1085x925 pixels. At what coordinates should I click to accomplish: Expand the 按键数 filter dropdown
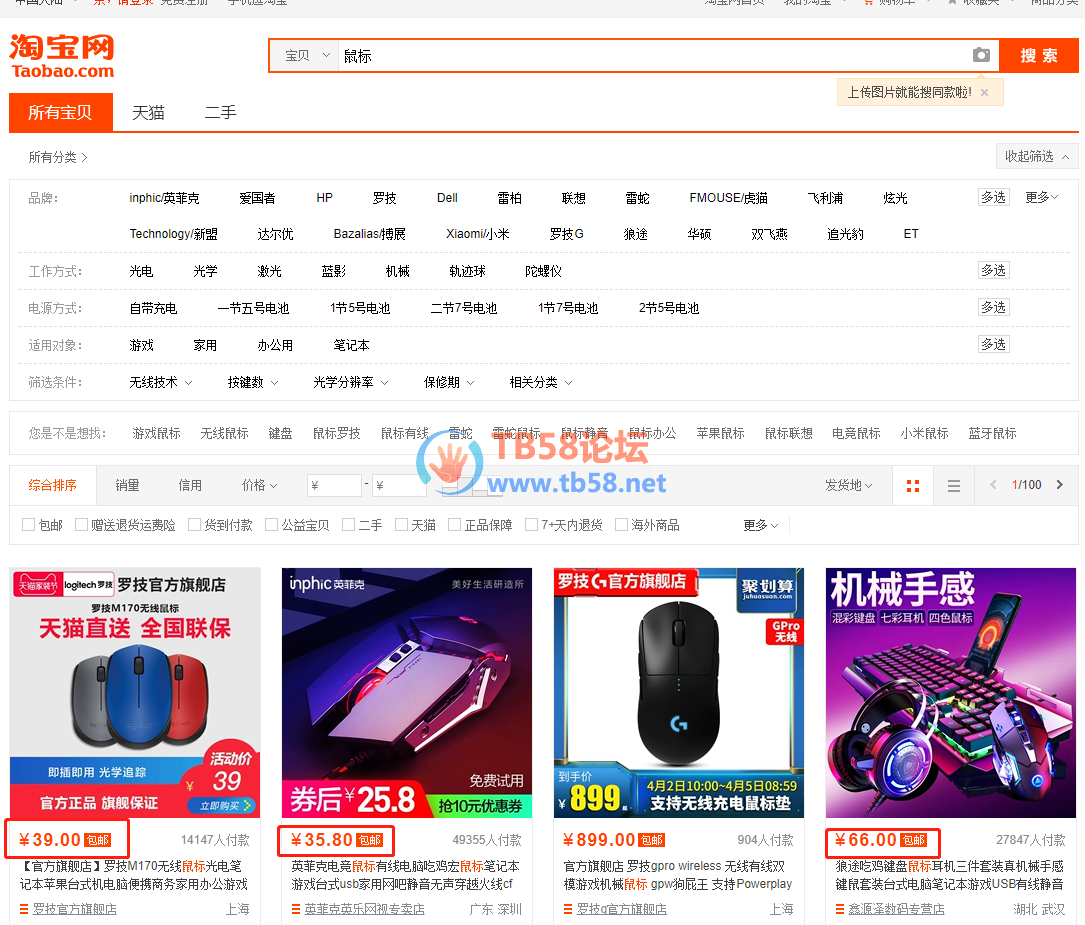(x=253, y=383)
